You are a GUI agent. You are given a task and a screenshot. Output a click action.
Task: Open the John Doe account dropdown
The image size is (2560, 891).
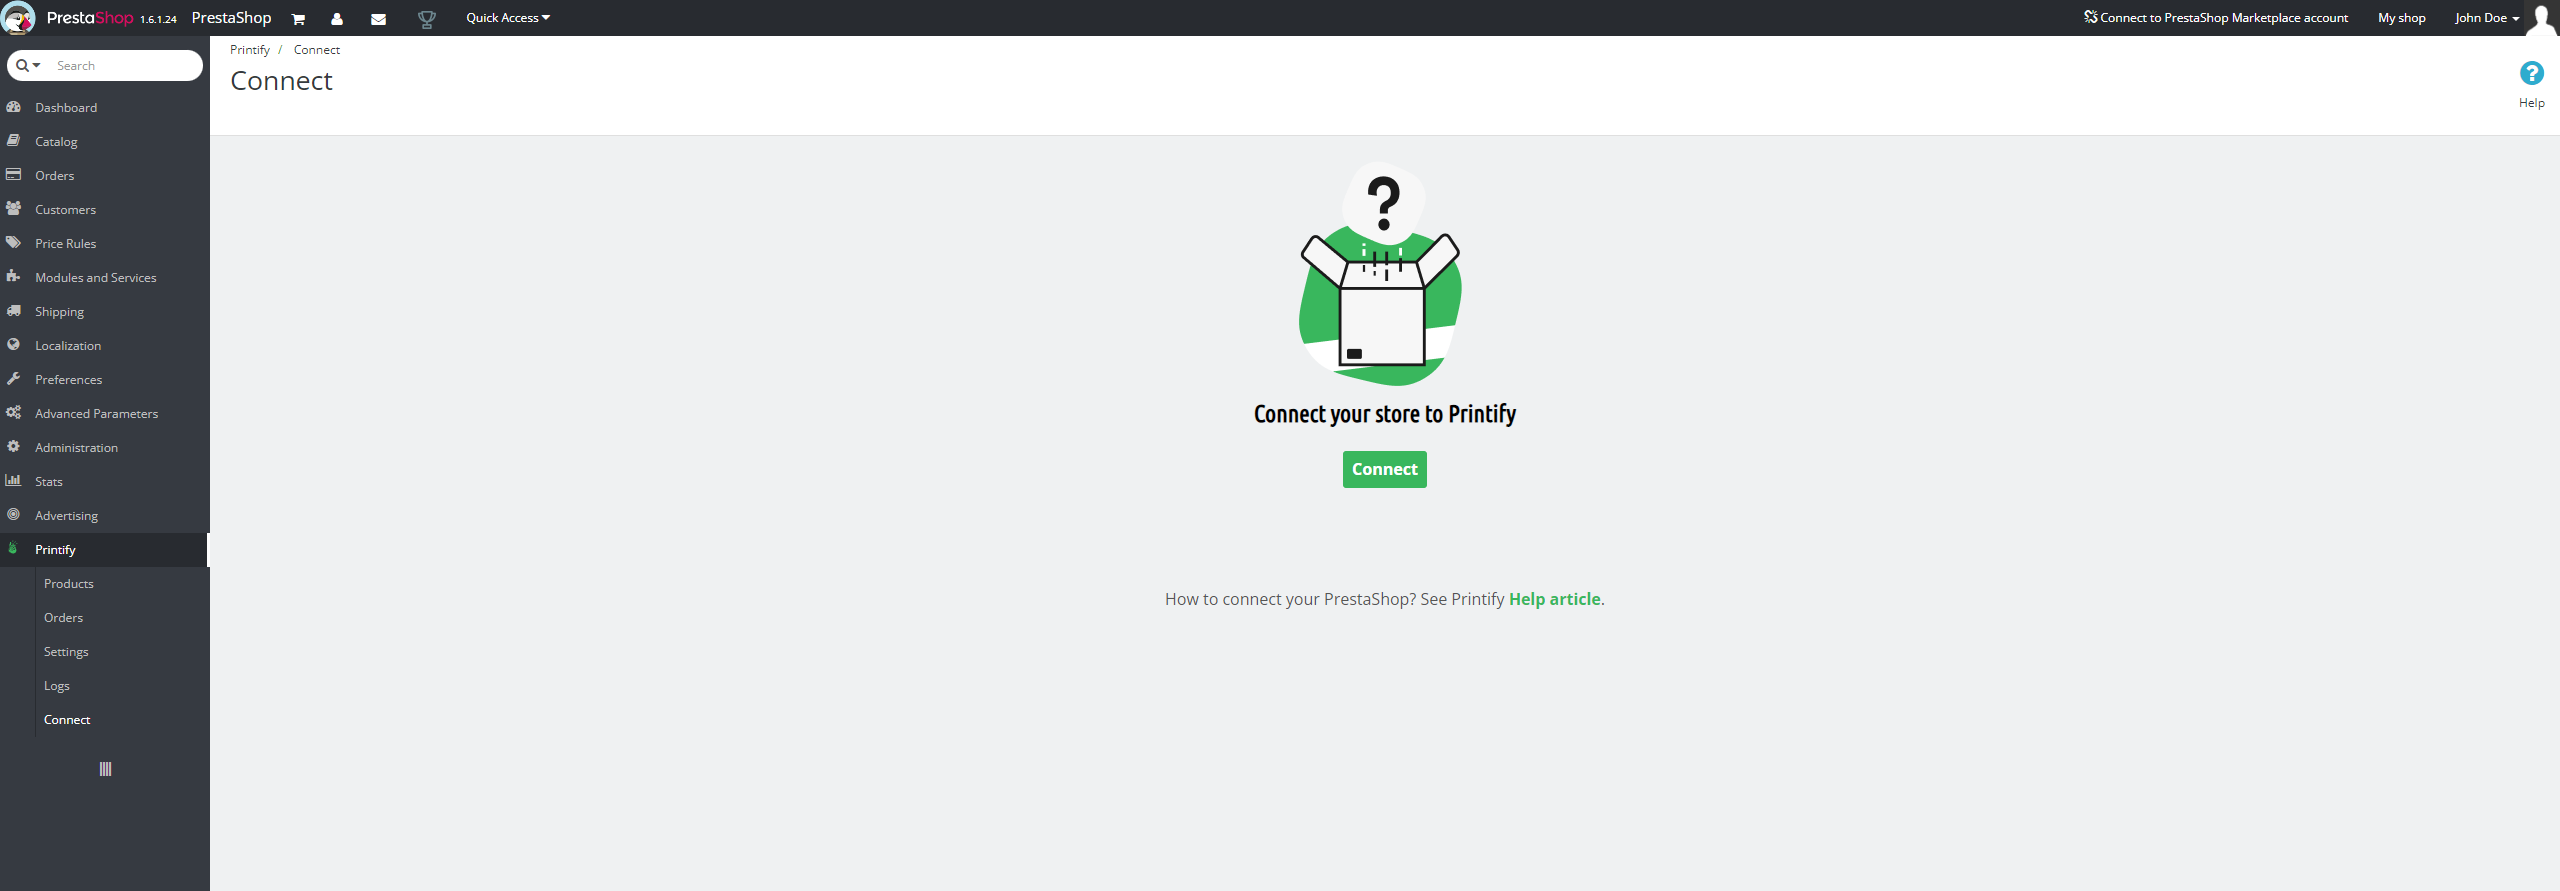pos(2486,18)
